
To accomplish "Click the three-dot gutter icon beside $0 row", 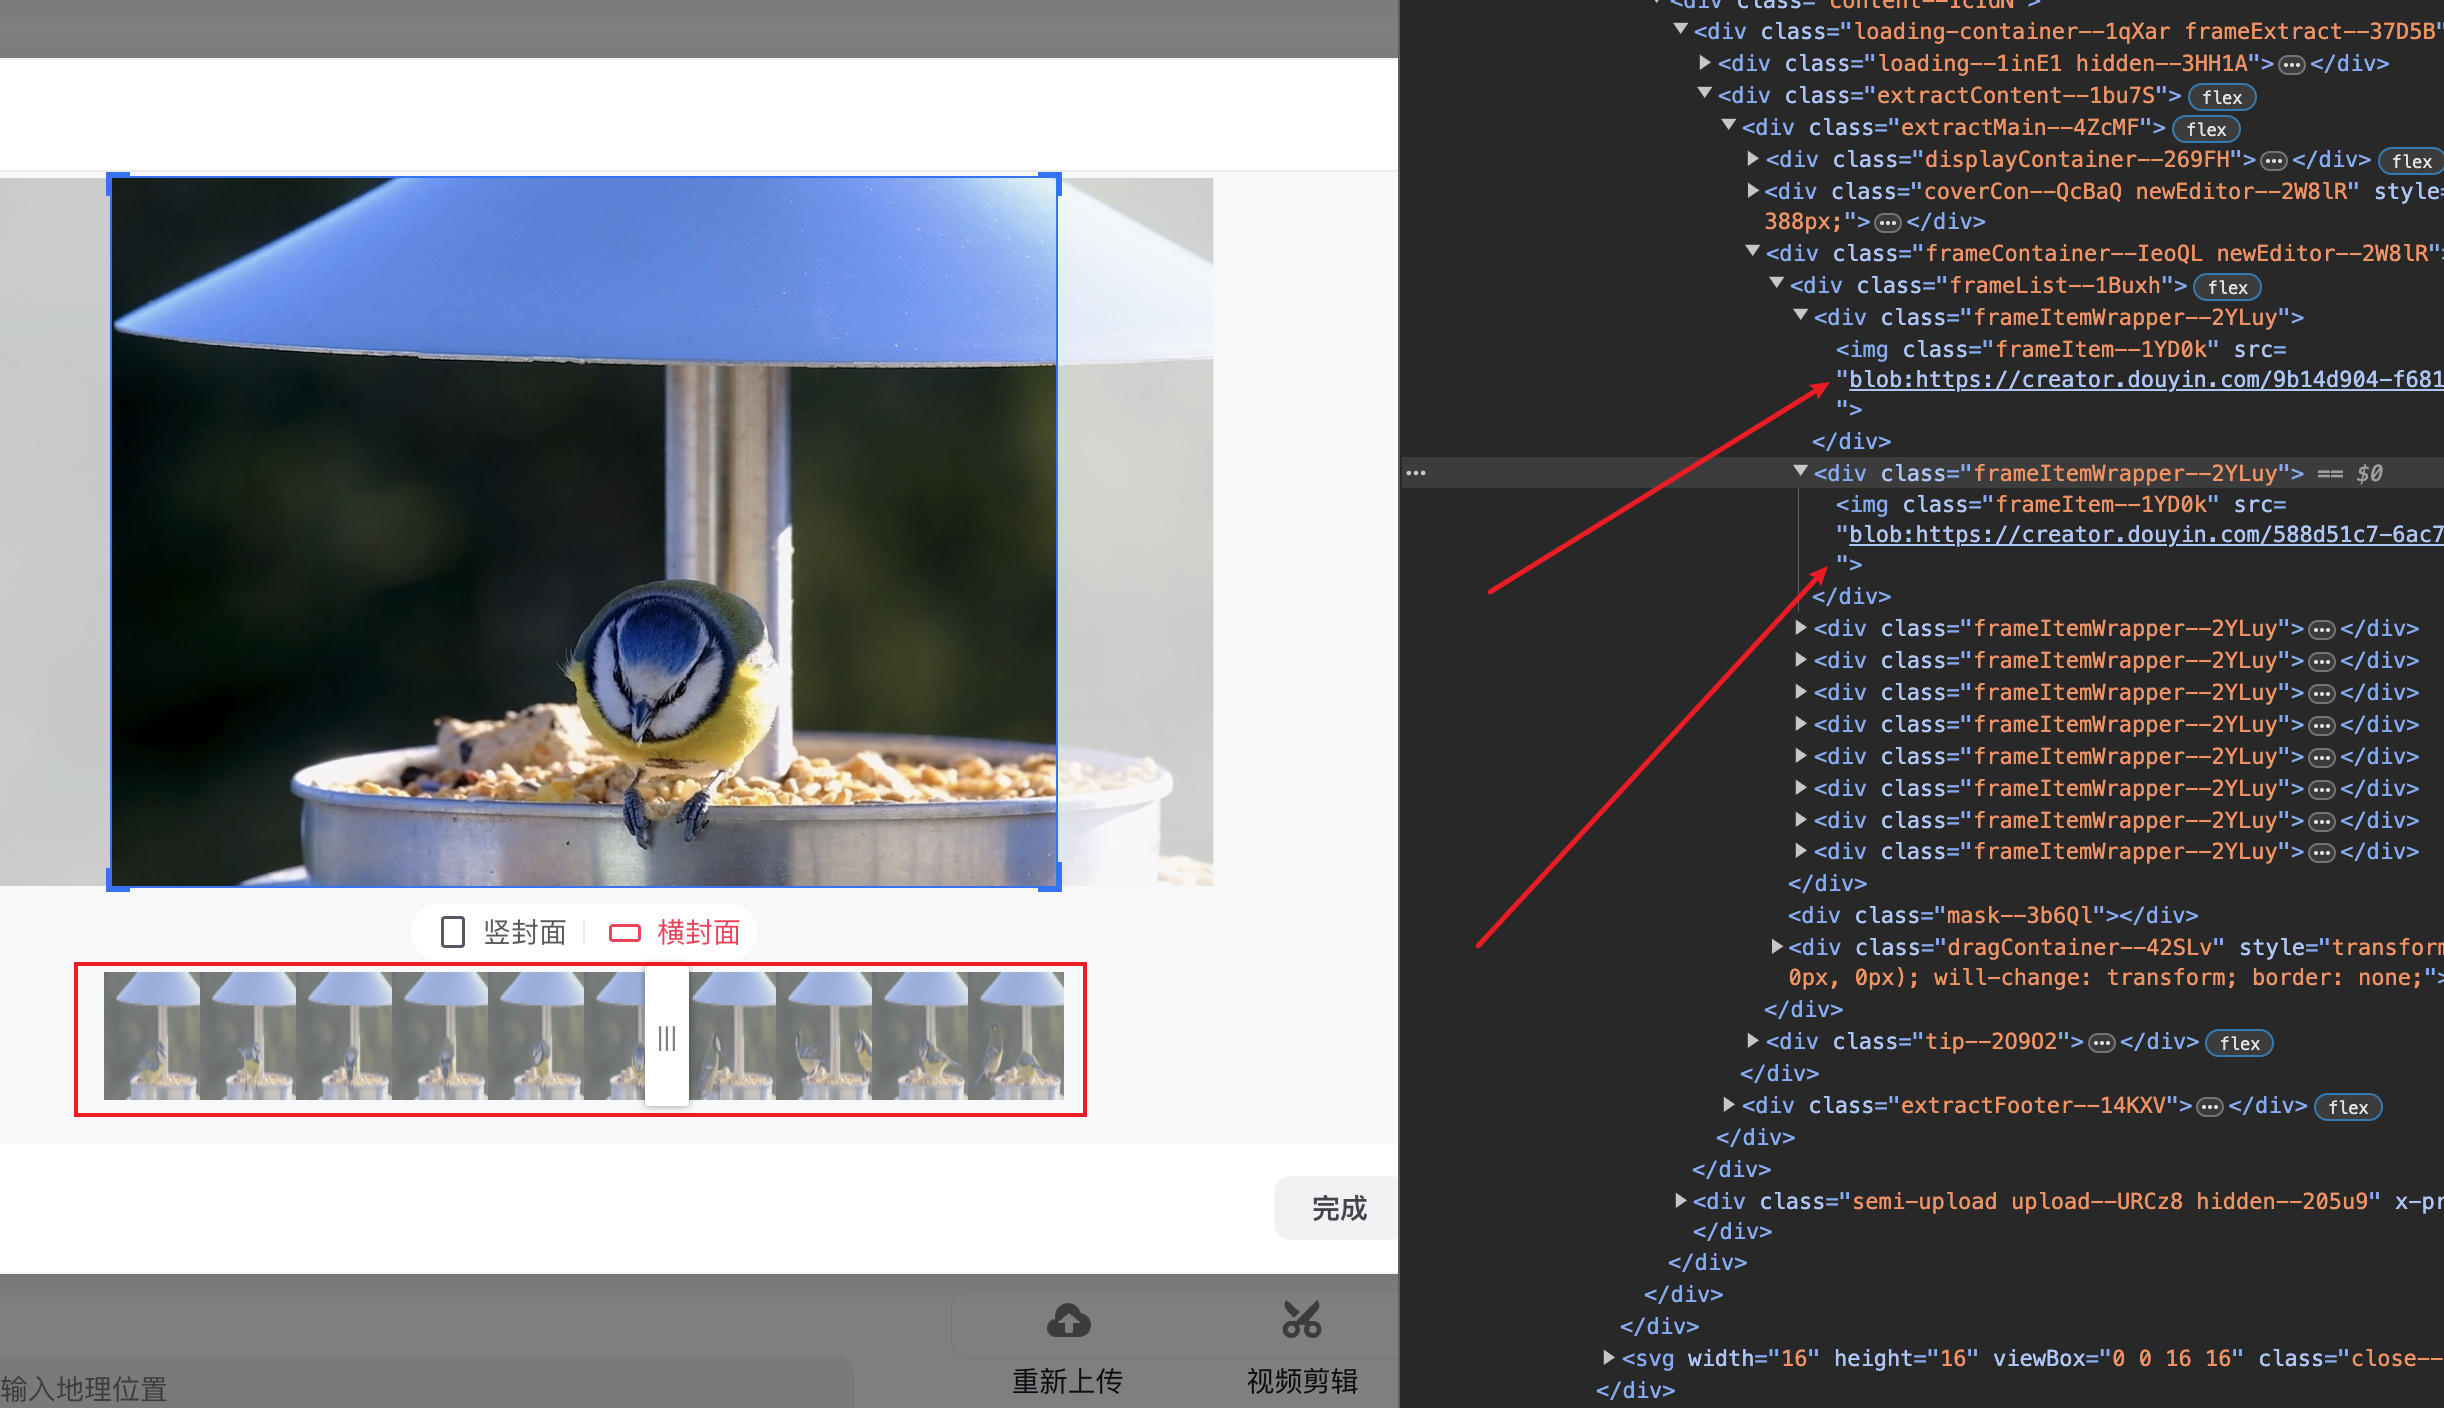I will pyautogui.click(x=1416, y=472).
